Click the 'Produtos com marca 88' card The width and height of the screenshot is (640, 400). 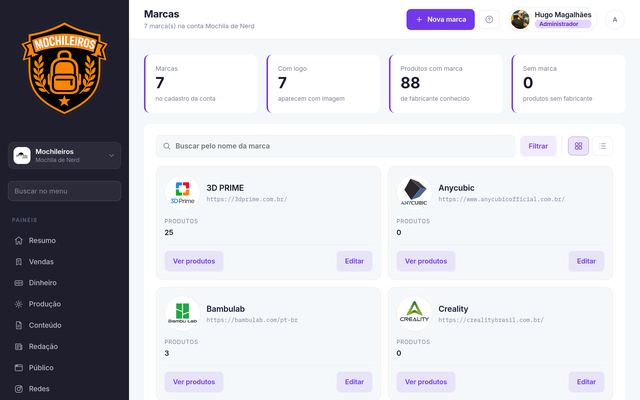tap(446, 84)
